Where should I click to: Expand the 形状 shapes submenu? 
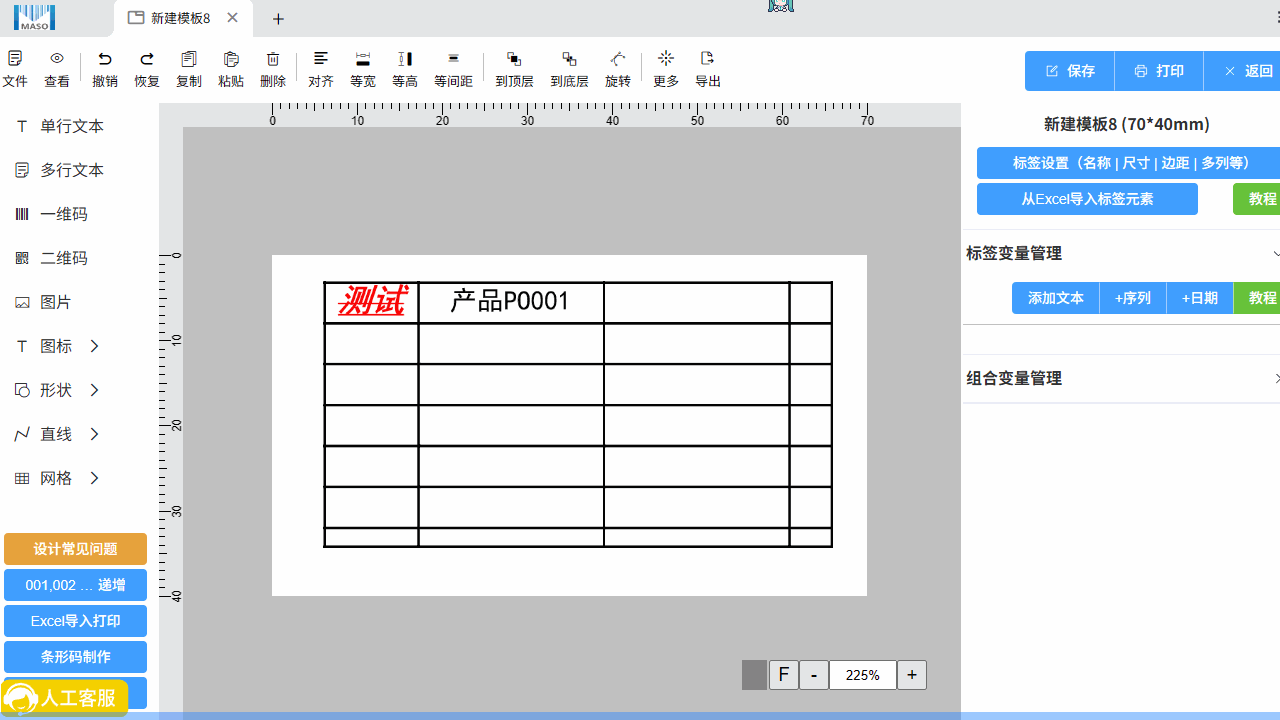tap(94, 390)
